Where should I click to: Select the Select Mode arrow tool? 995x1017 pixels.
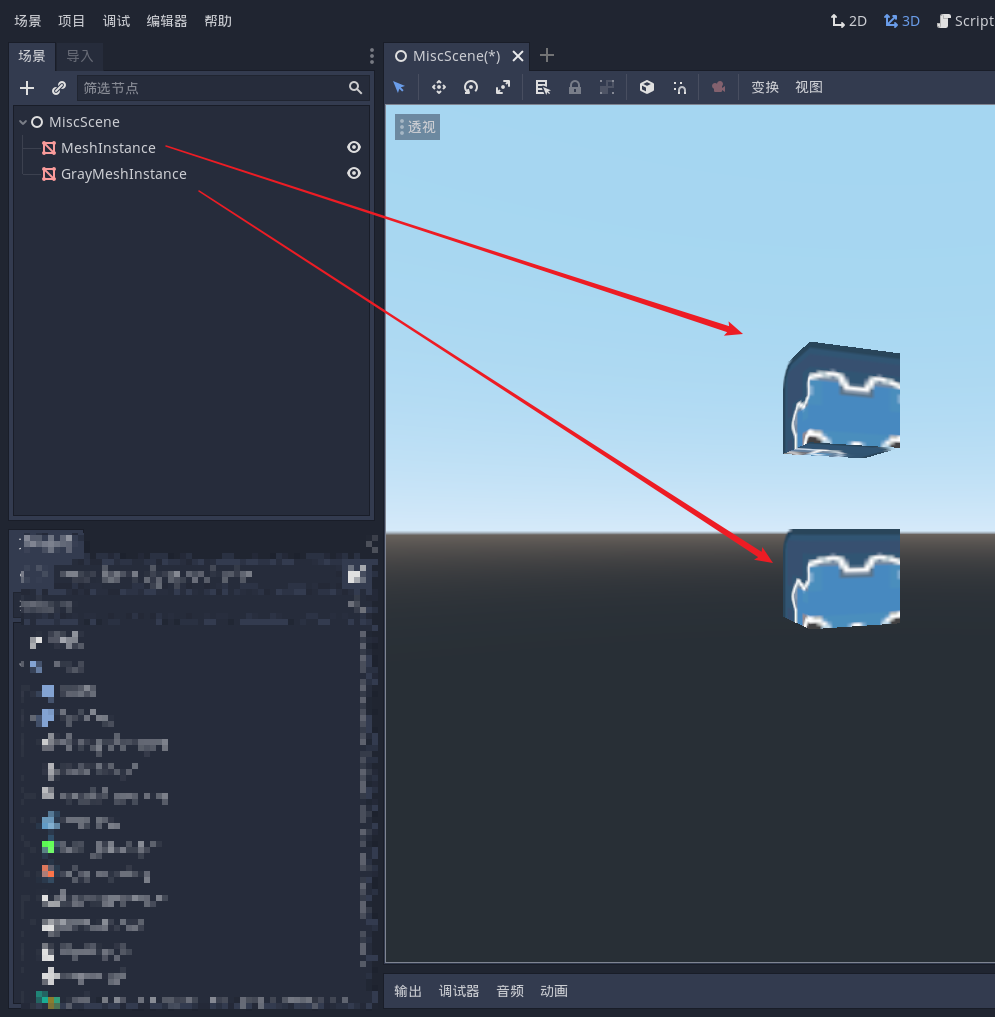(x=400, y=87)
